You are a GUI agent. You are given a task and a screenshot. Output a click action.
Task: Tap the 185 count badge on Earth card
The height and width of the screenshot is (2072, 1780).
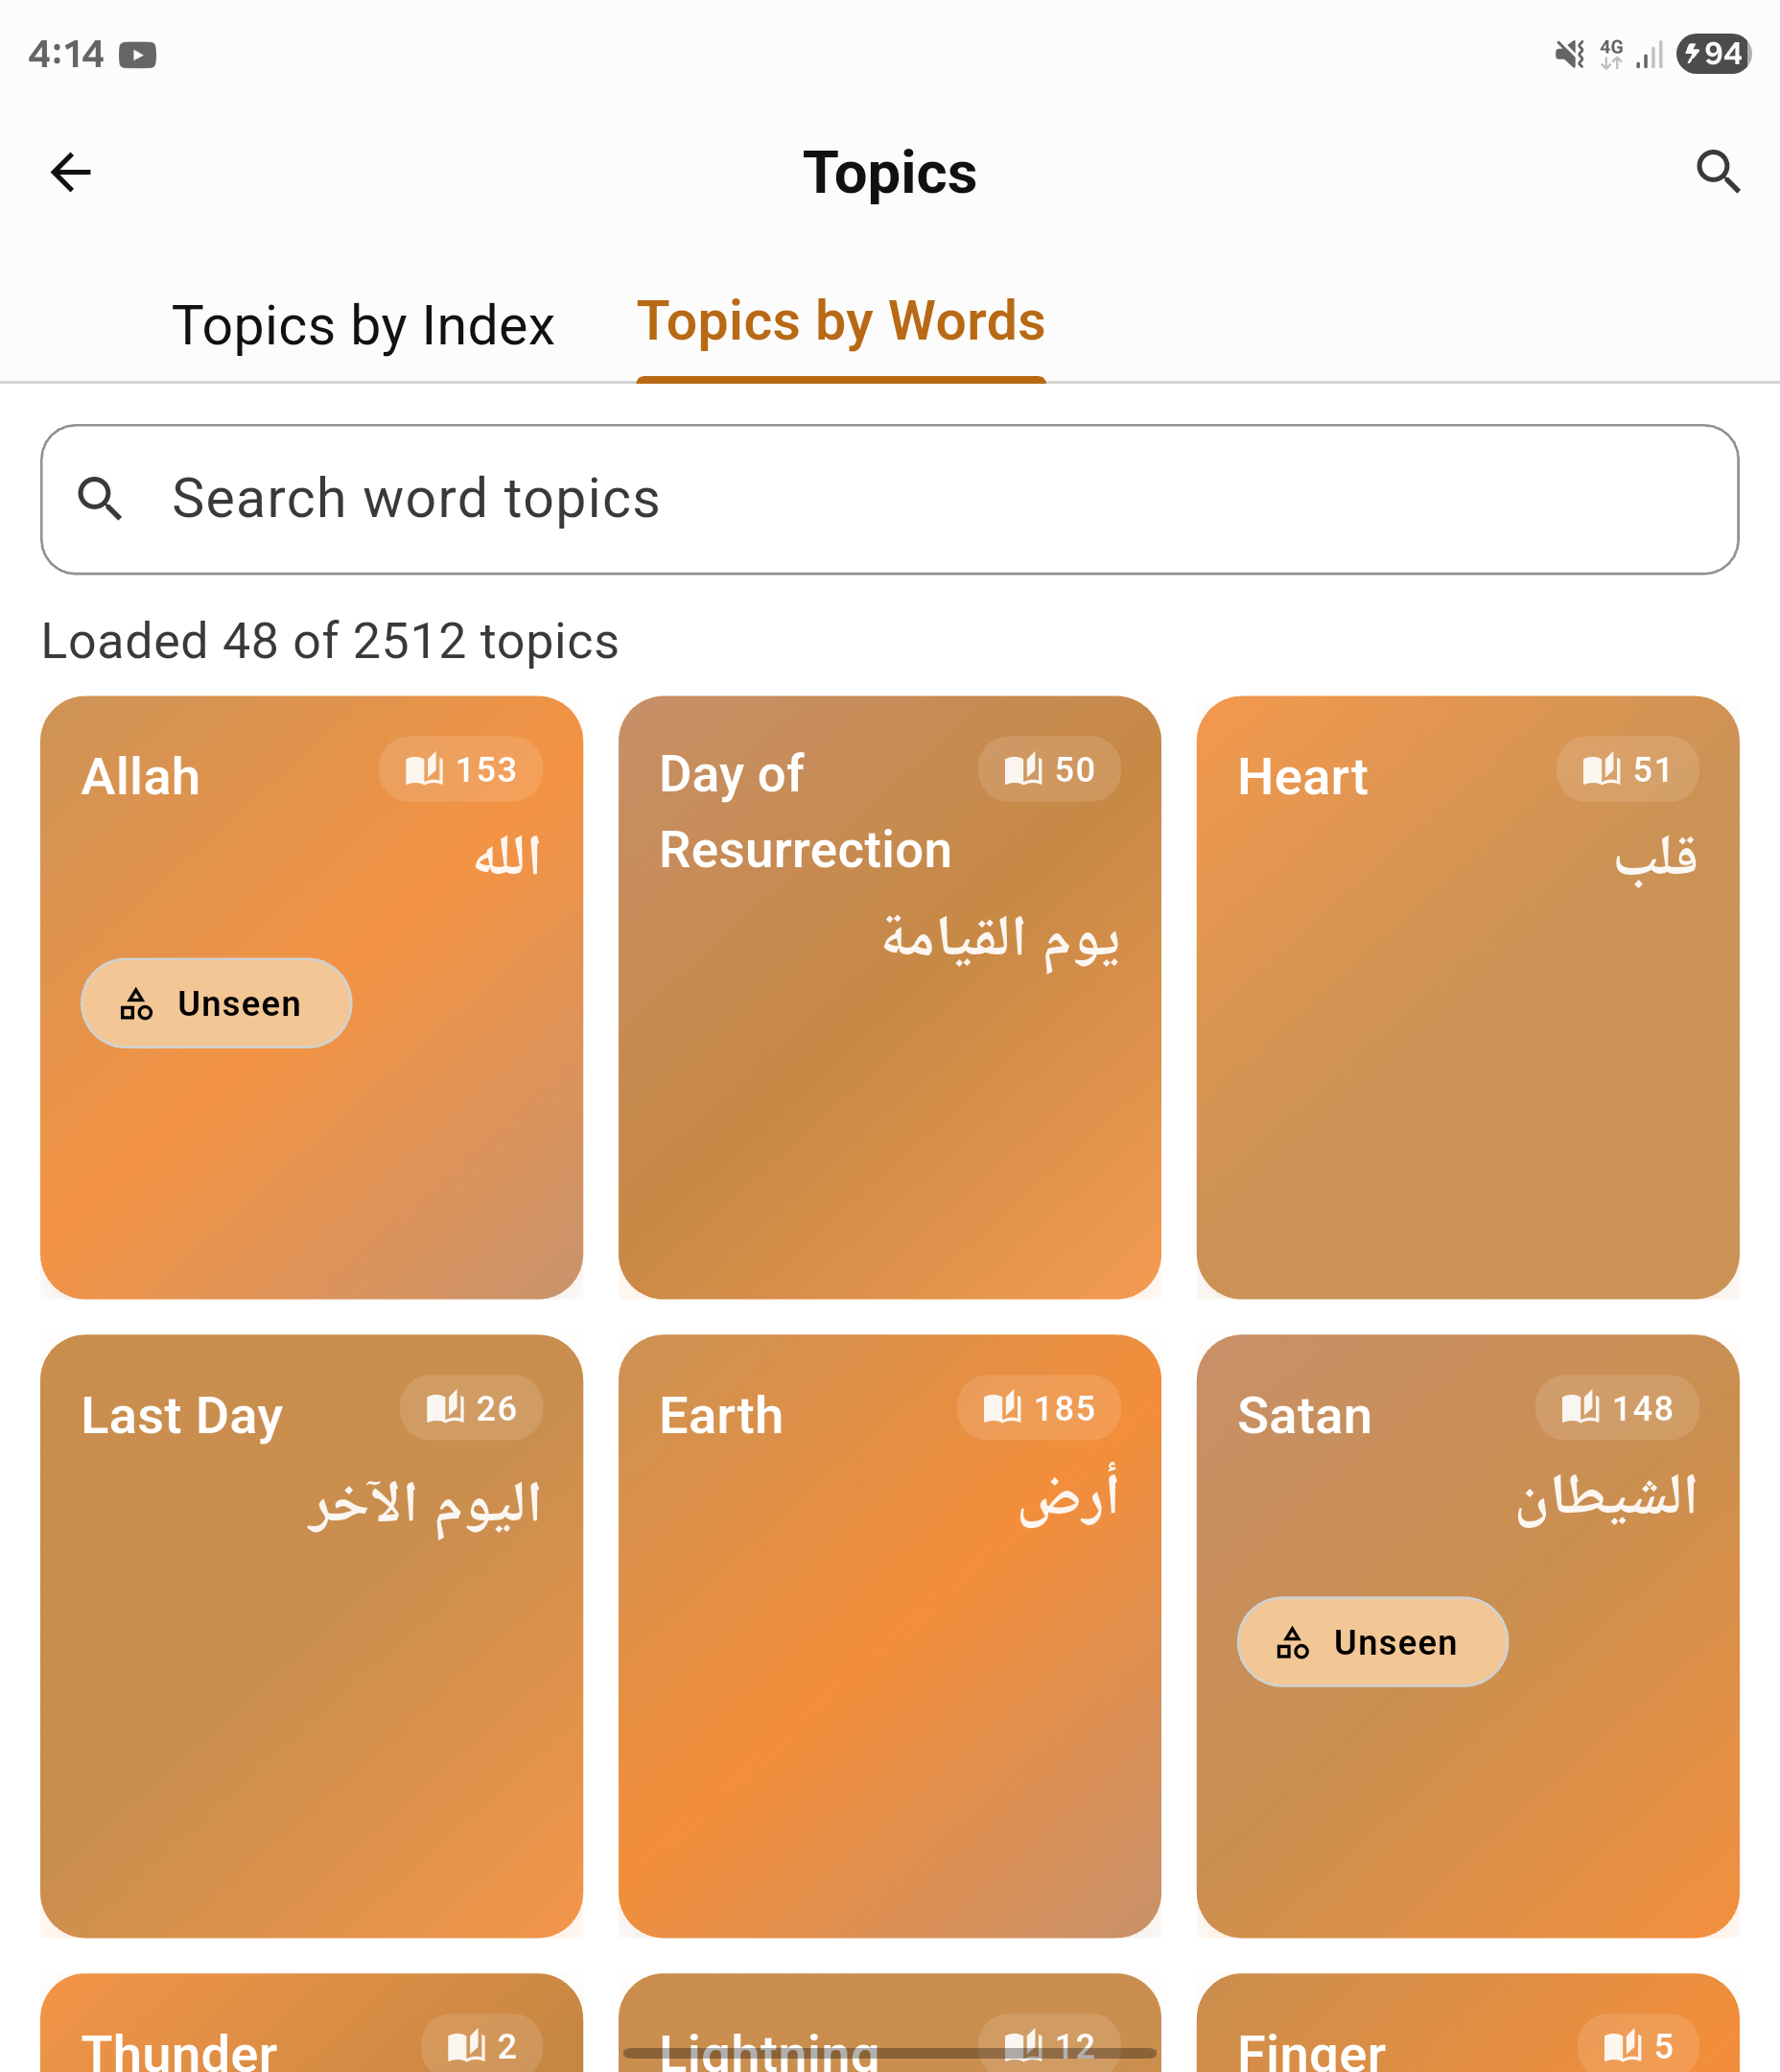1038,1408
